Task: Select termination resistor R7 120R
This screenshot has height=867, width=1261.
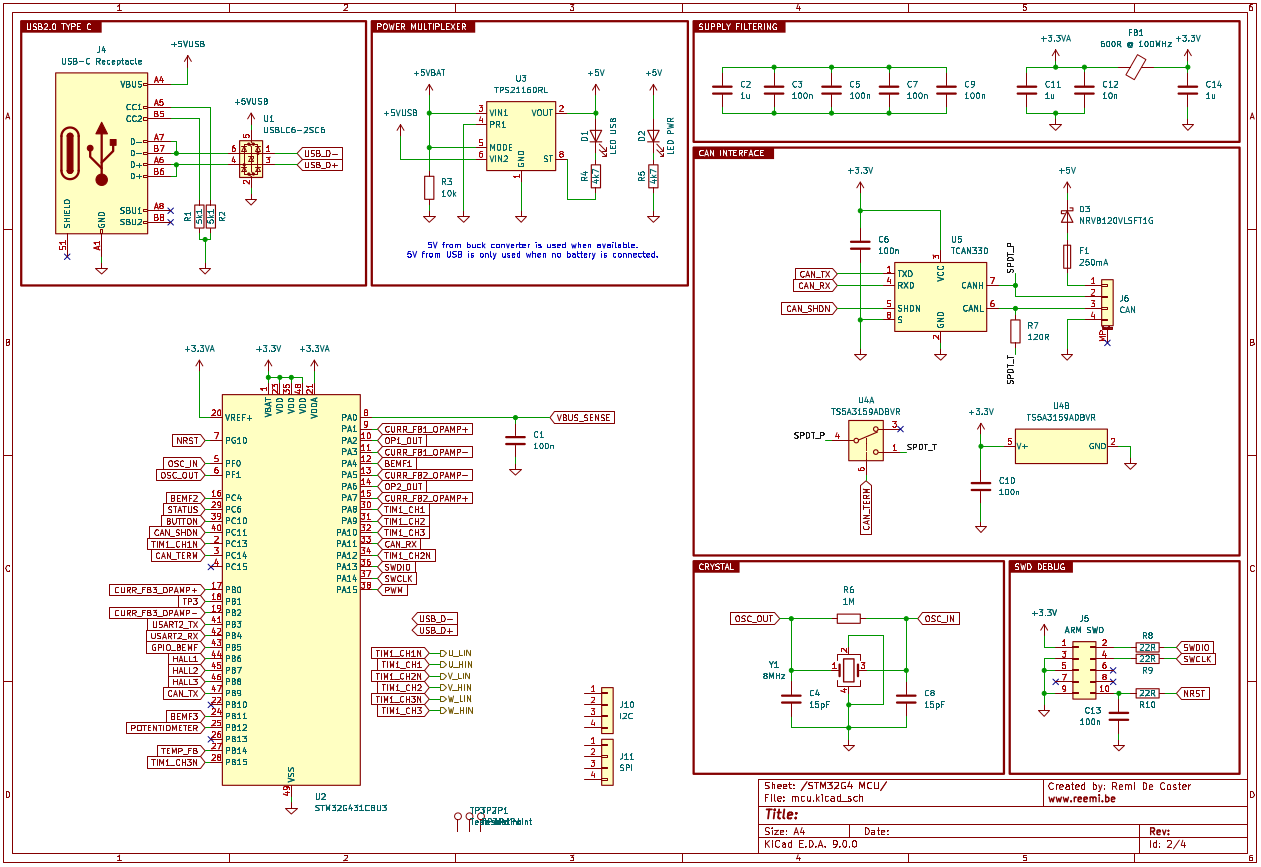Action: [1016, 331]
